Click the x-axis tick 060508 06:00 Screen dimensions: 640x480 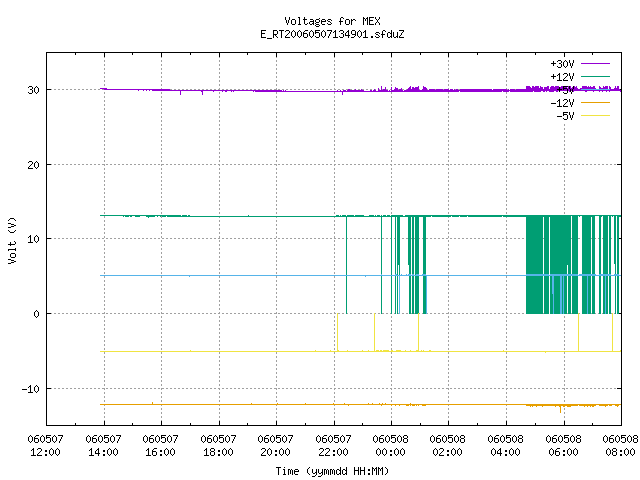coord(564,445)
